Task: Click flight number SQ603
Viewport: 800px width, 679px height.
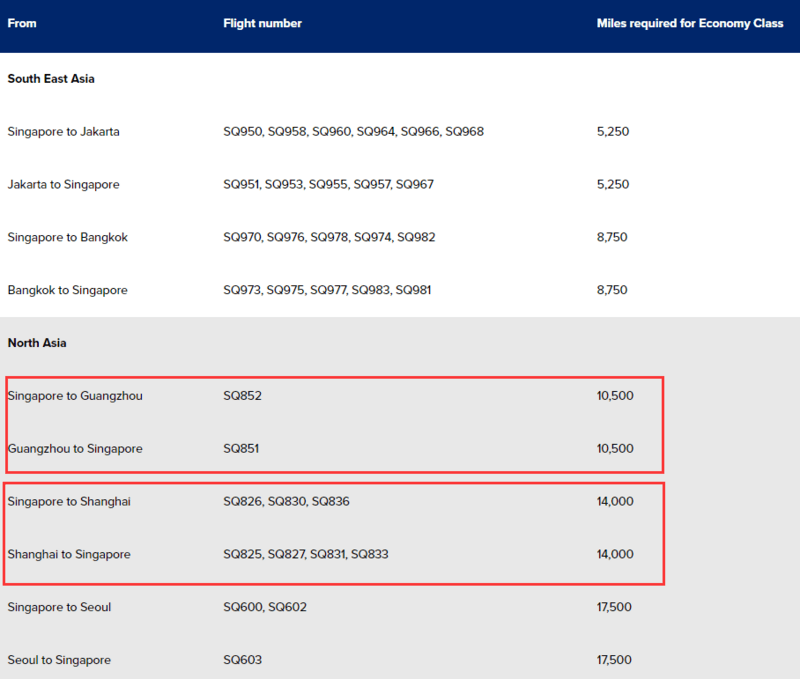Action: click(242, 660)
